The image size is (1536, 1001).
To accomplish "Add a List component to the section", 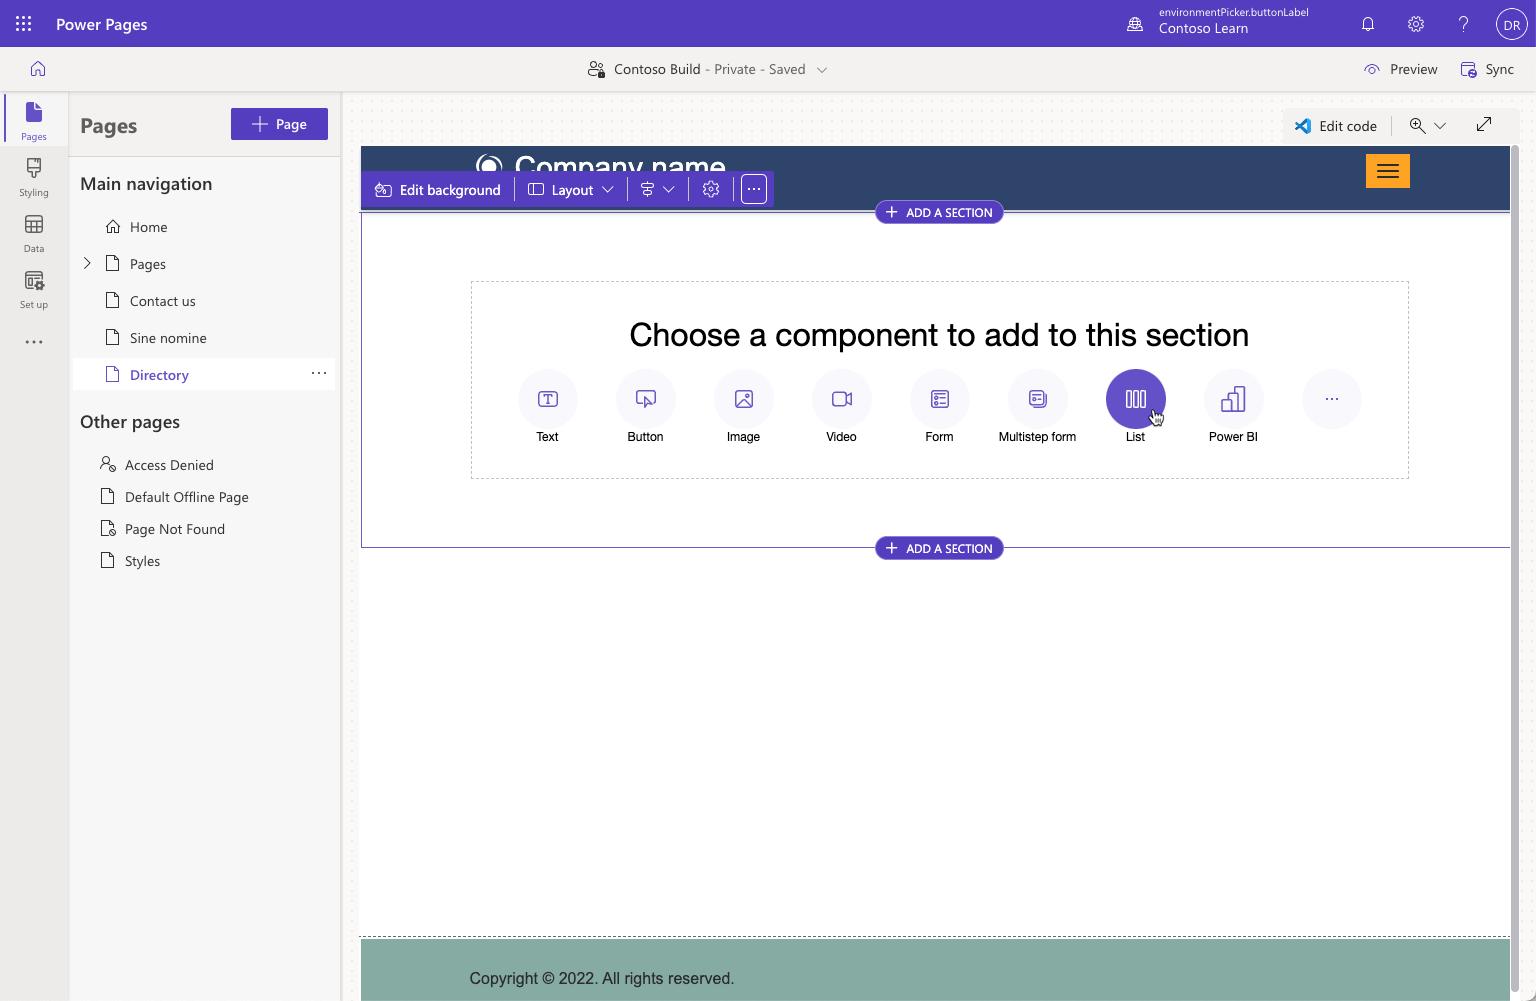I will point(1135,398).
